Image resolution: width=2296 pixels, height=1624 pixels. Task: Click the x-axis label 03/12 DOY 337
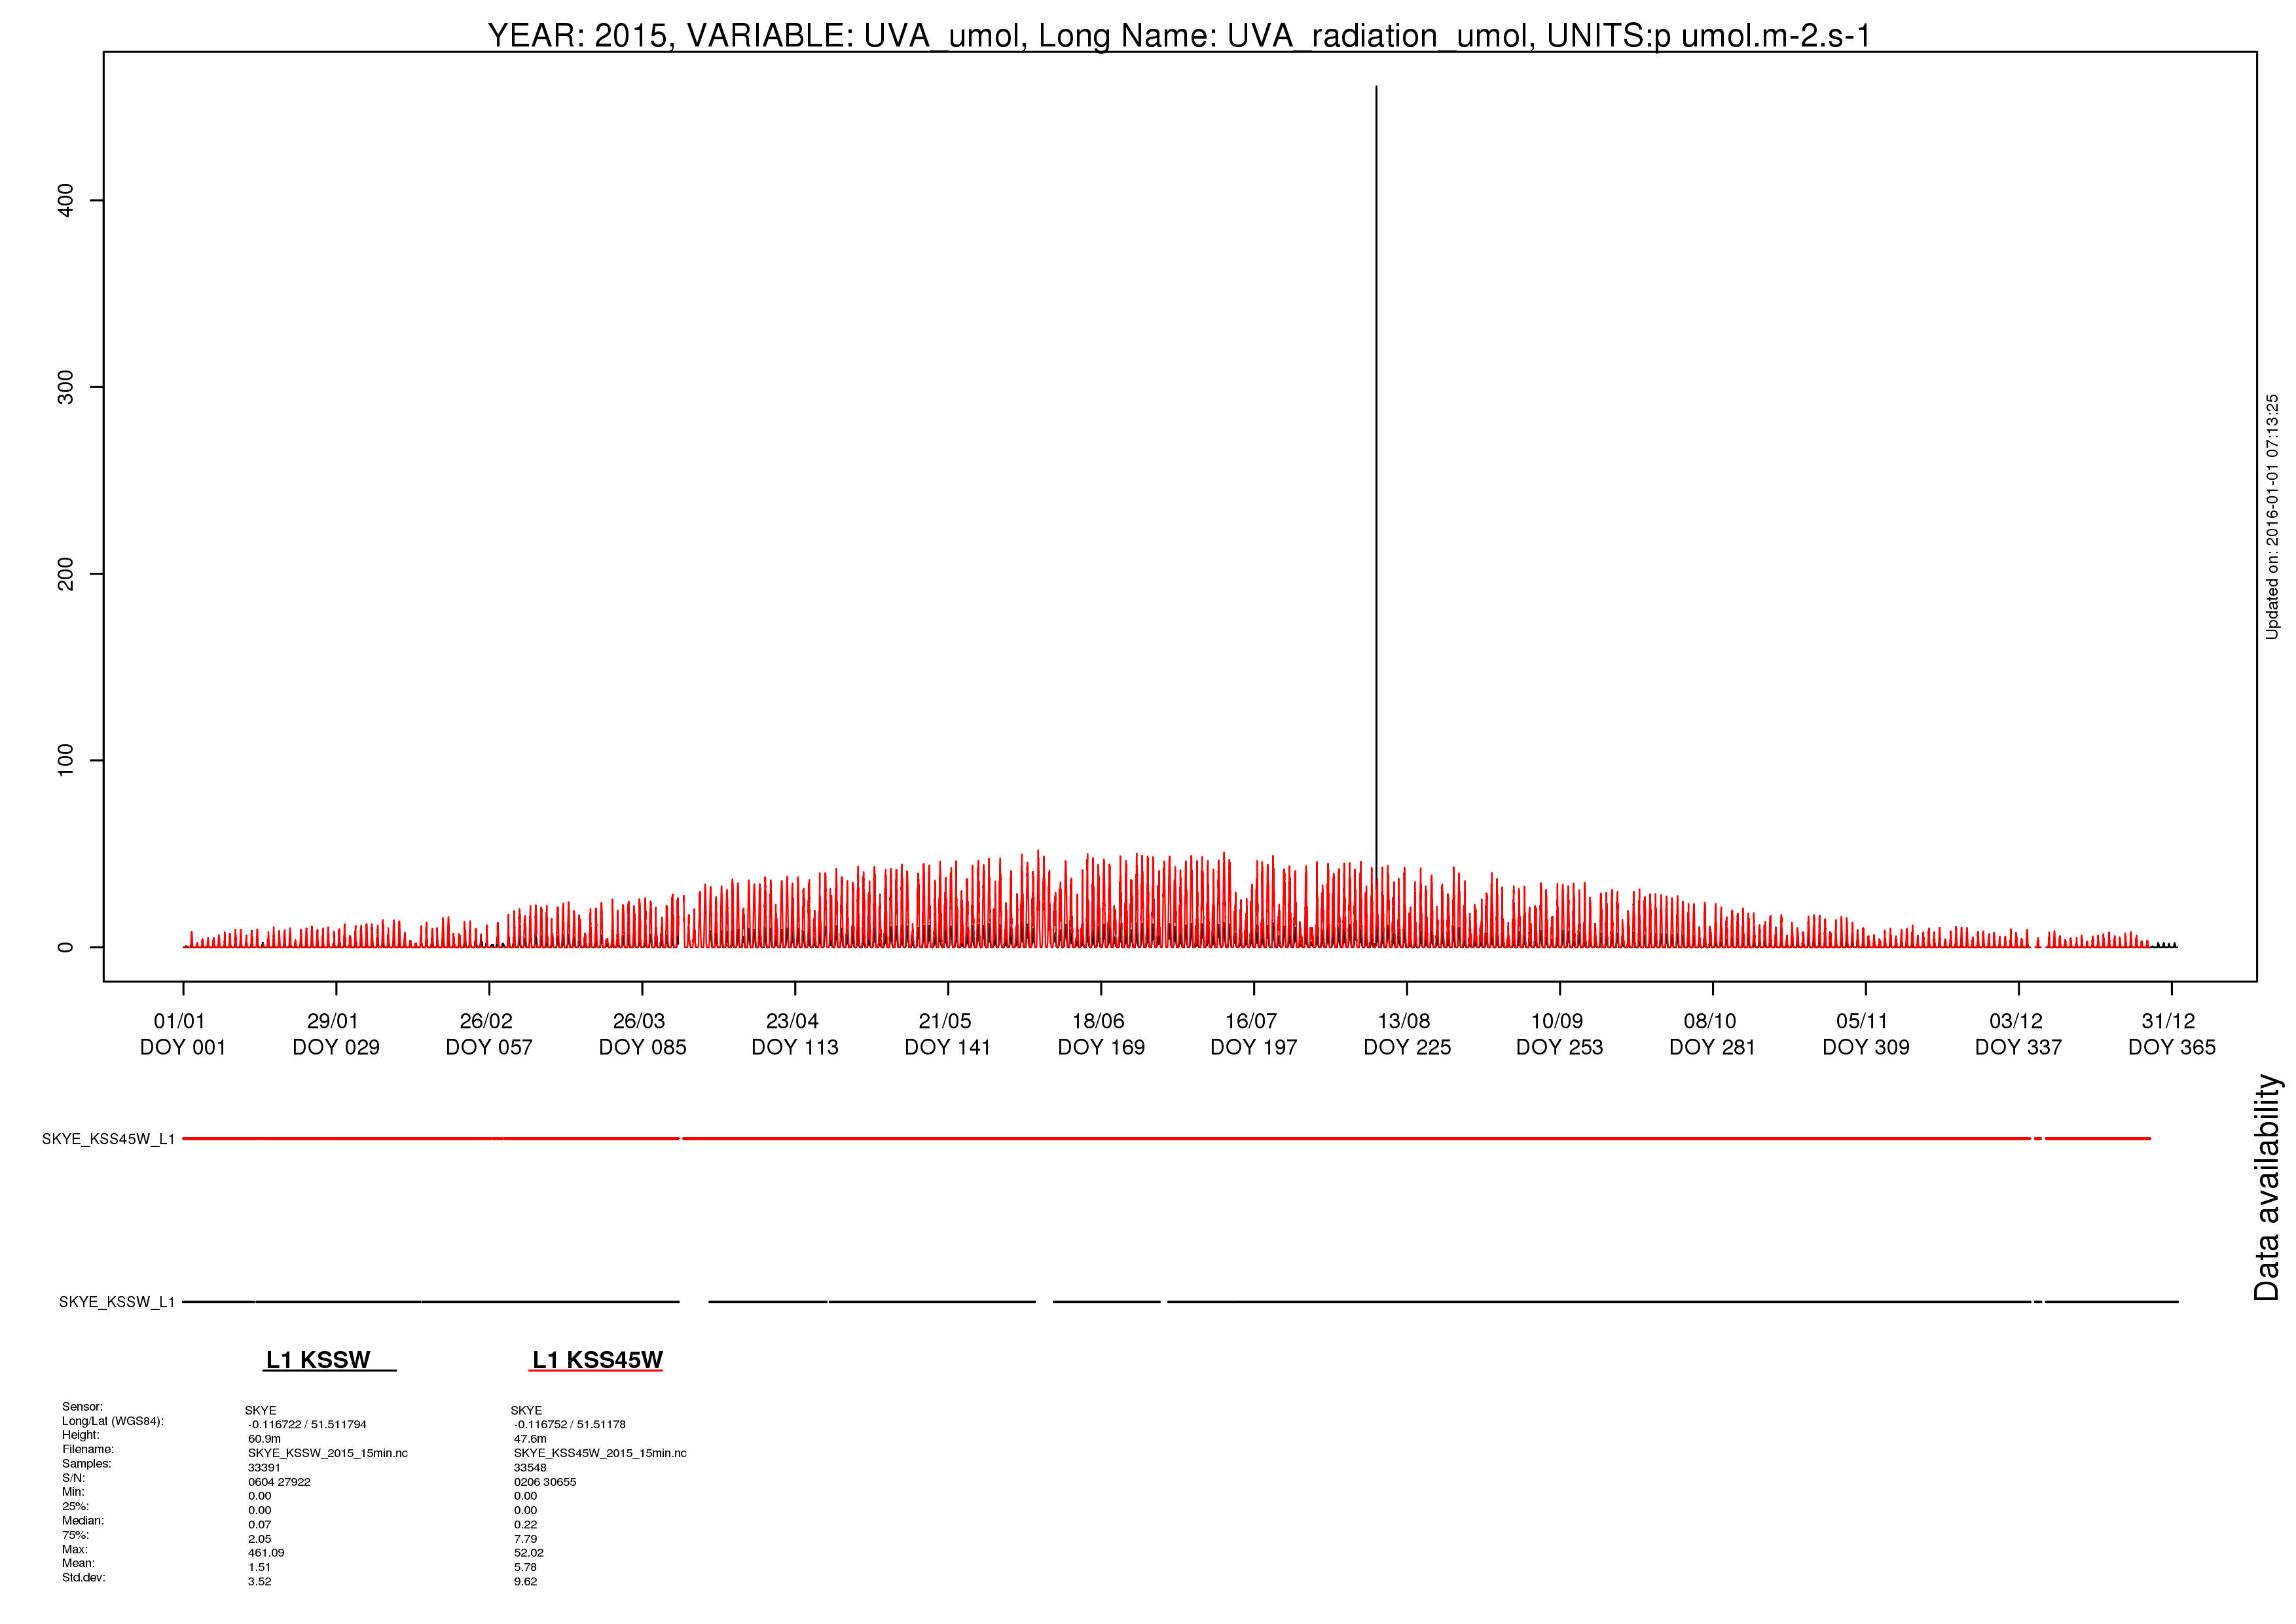[x=2019, y=1034]
